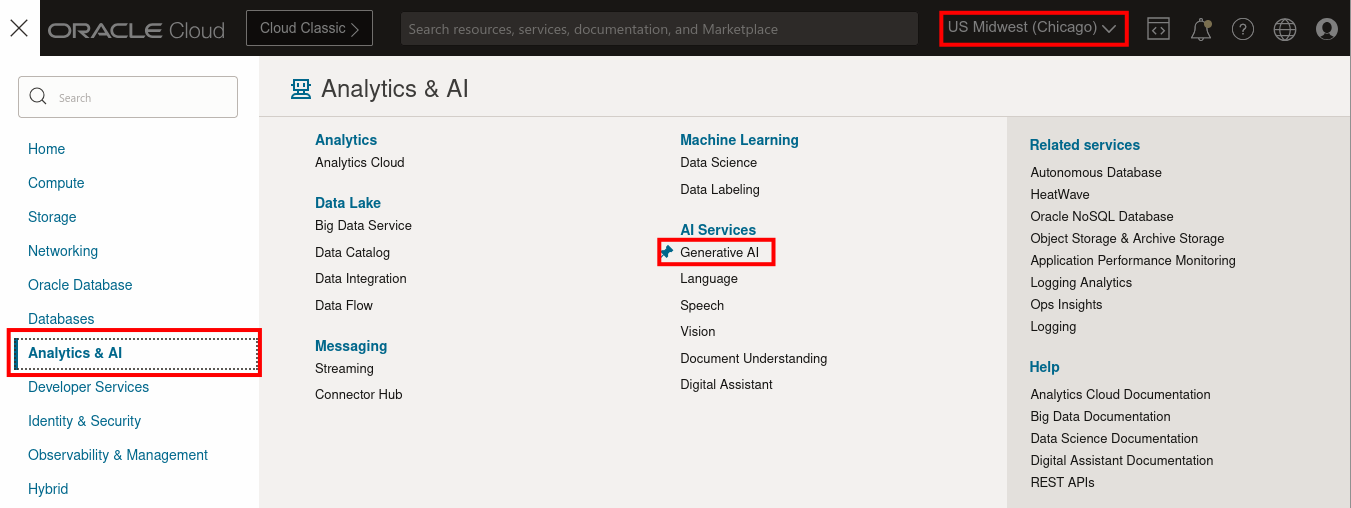Click the Analytics category heading

[346, 140]
